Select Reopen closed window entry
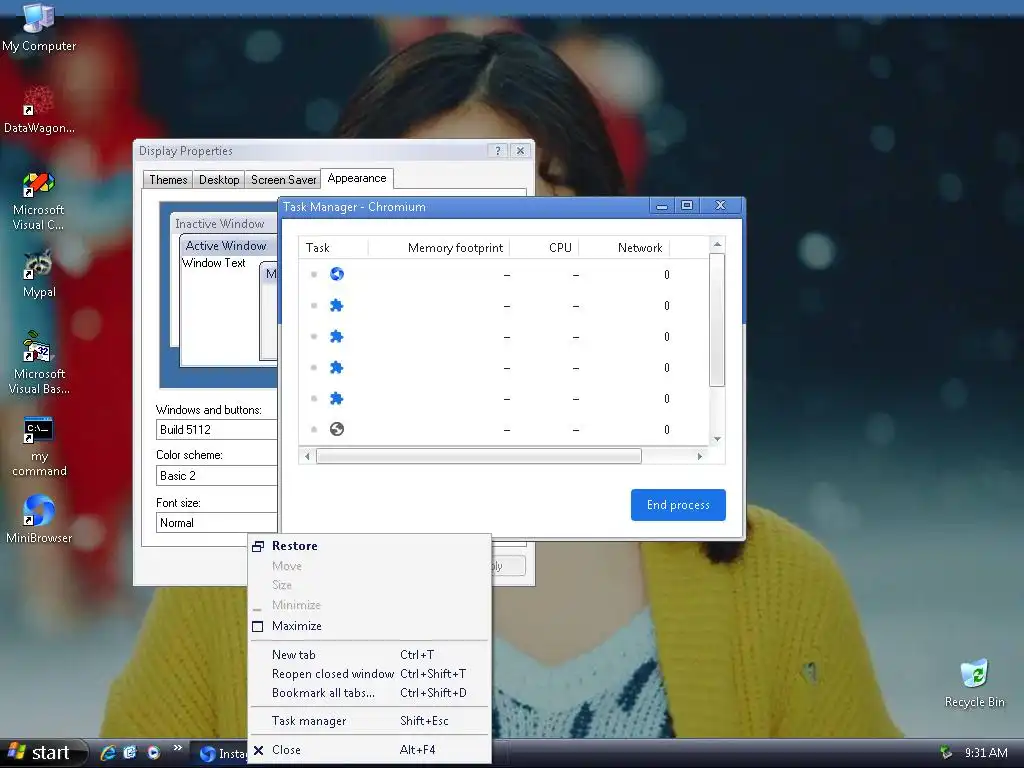This screenshot has width=1024, height=768. 370,673
